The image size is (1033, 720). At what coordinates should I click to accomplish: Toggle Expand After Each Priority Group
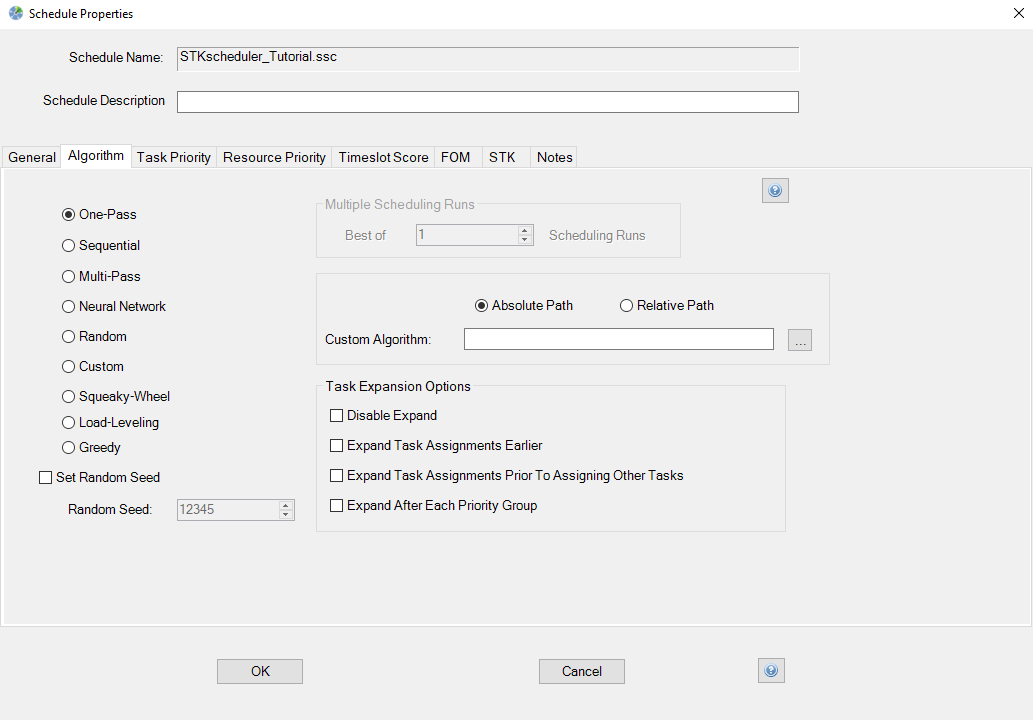pos(337,506)
